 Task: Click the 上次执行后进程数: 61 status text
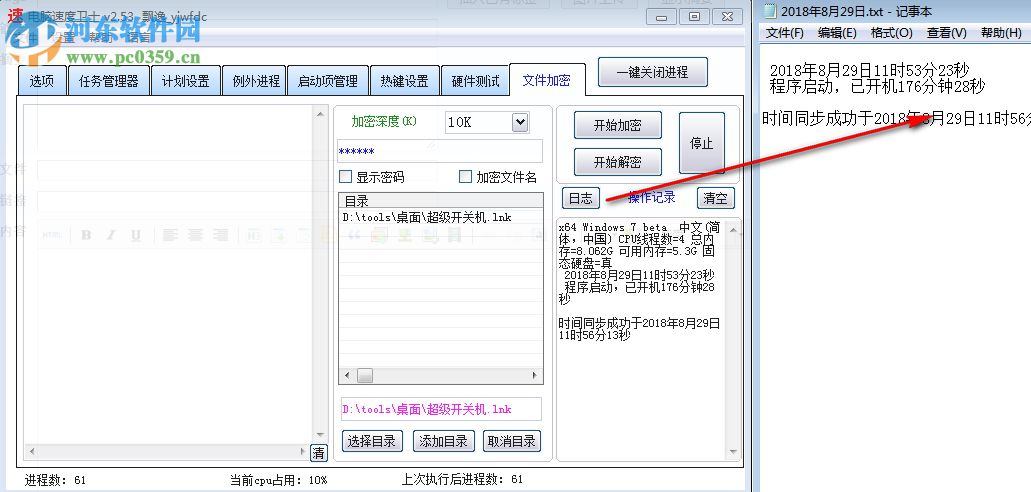(x=462, y=480)
